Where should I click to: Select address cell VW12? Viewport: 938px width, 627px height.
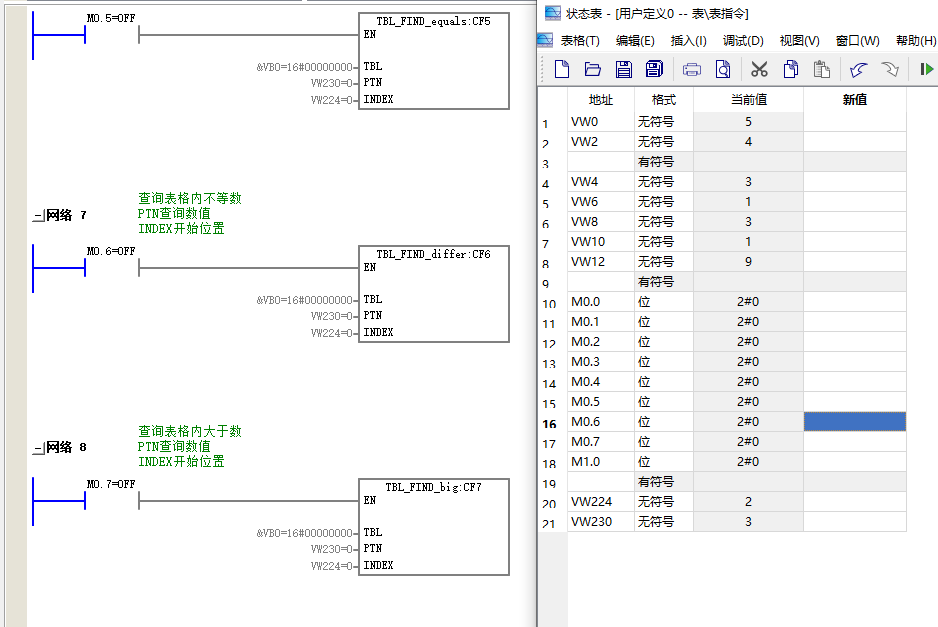click(601, 261)
